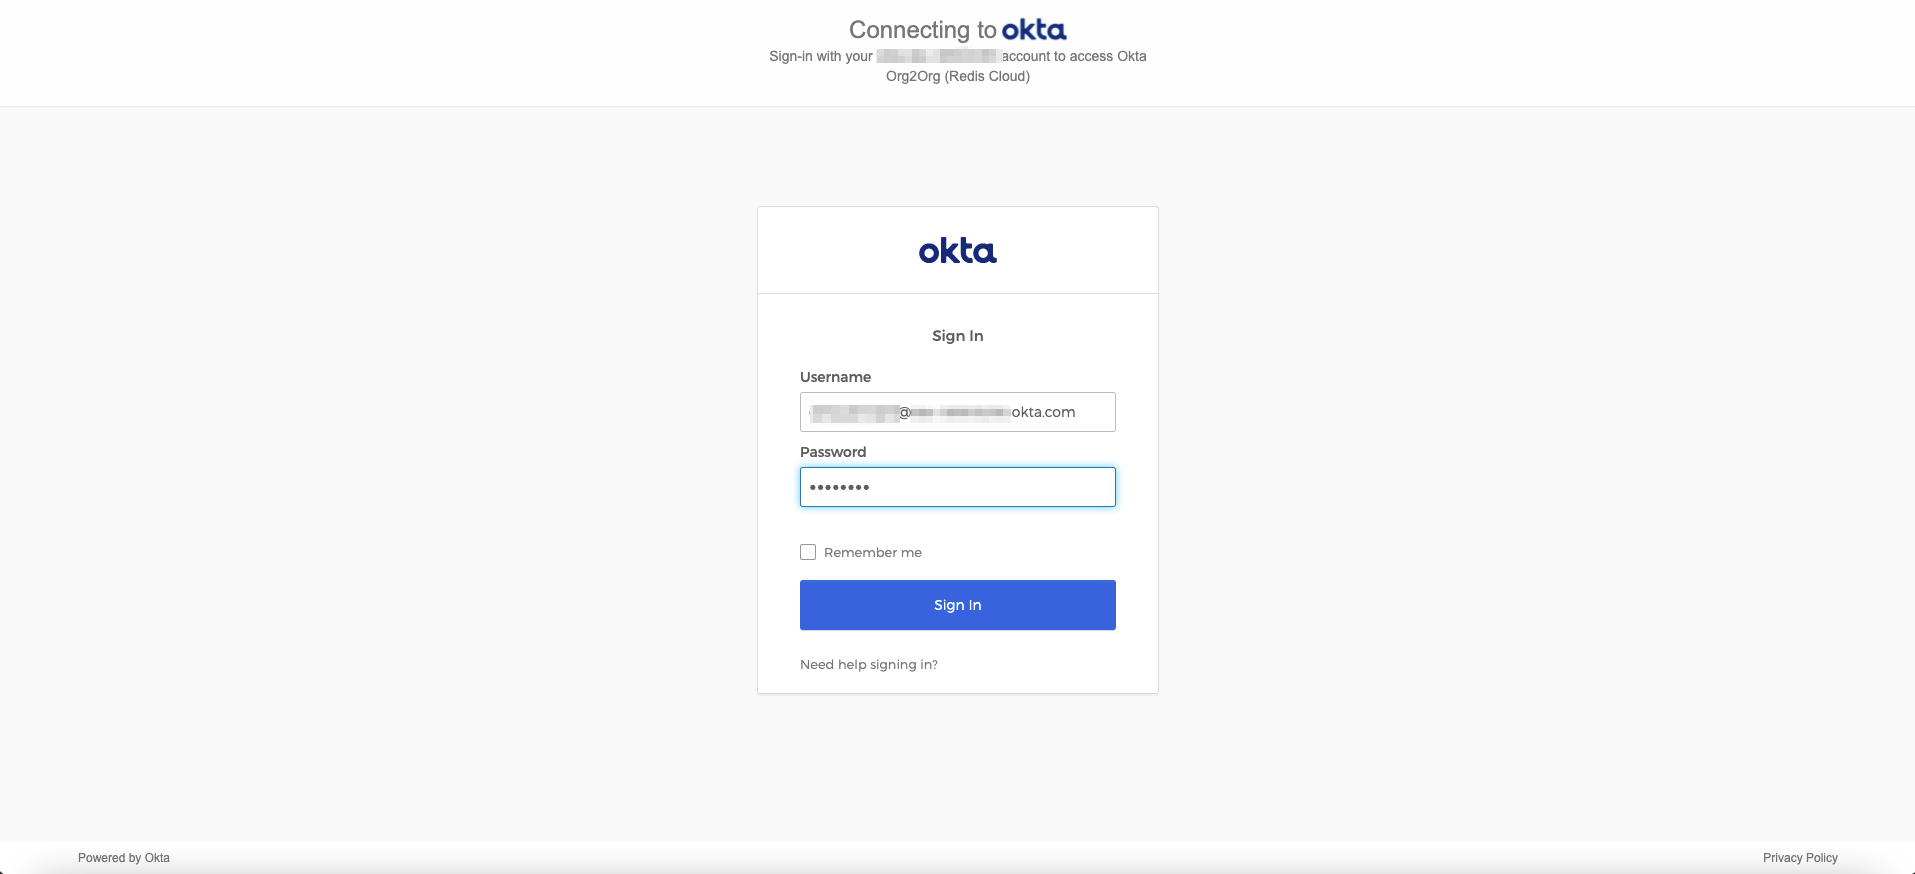The height and width of the screenshot is (874, 1915).
Task: Click the "okta.com" text in the username
Action: [x=1043, y=412]
